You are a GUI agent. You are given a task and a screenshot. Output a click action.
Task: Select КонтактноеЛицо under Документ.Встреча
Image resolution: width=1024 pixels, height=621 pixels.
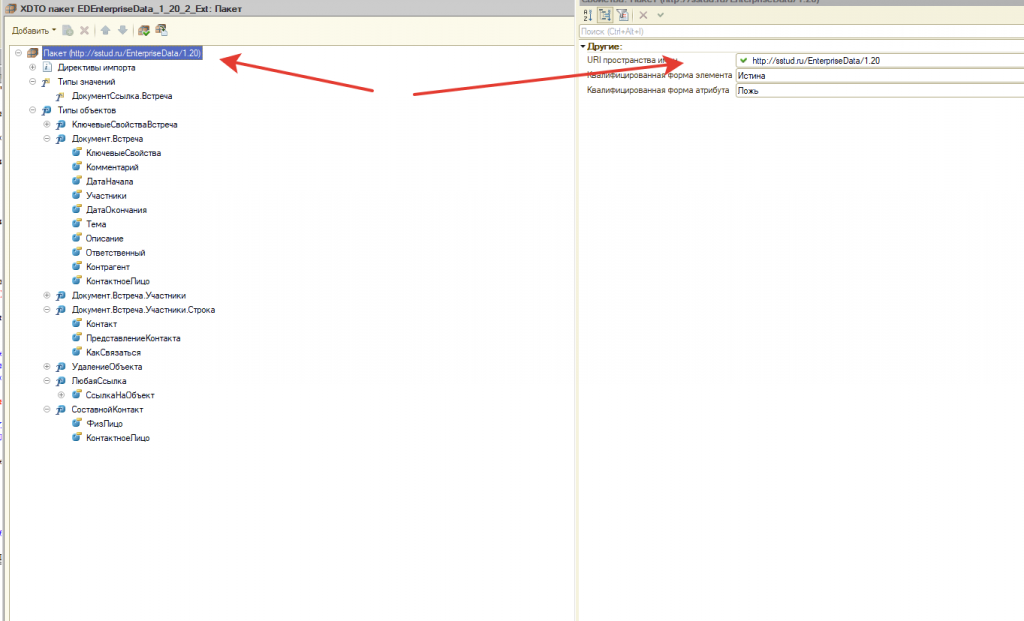point(118,281)
